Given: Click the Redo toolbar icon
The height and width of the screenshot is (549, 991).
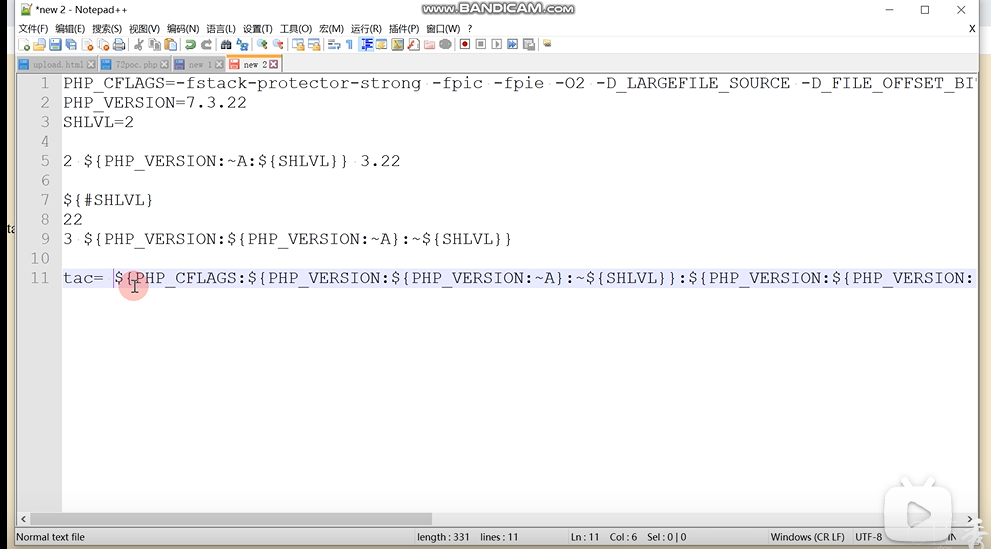Looking at the screenshot, I should [x=206, y=44].
